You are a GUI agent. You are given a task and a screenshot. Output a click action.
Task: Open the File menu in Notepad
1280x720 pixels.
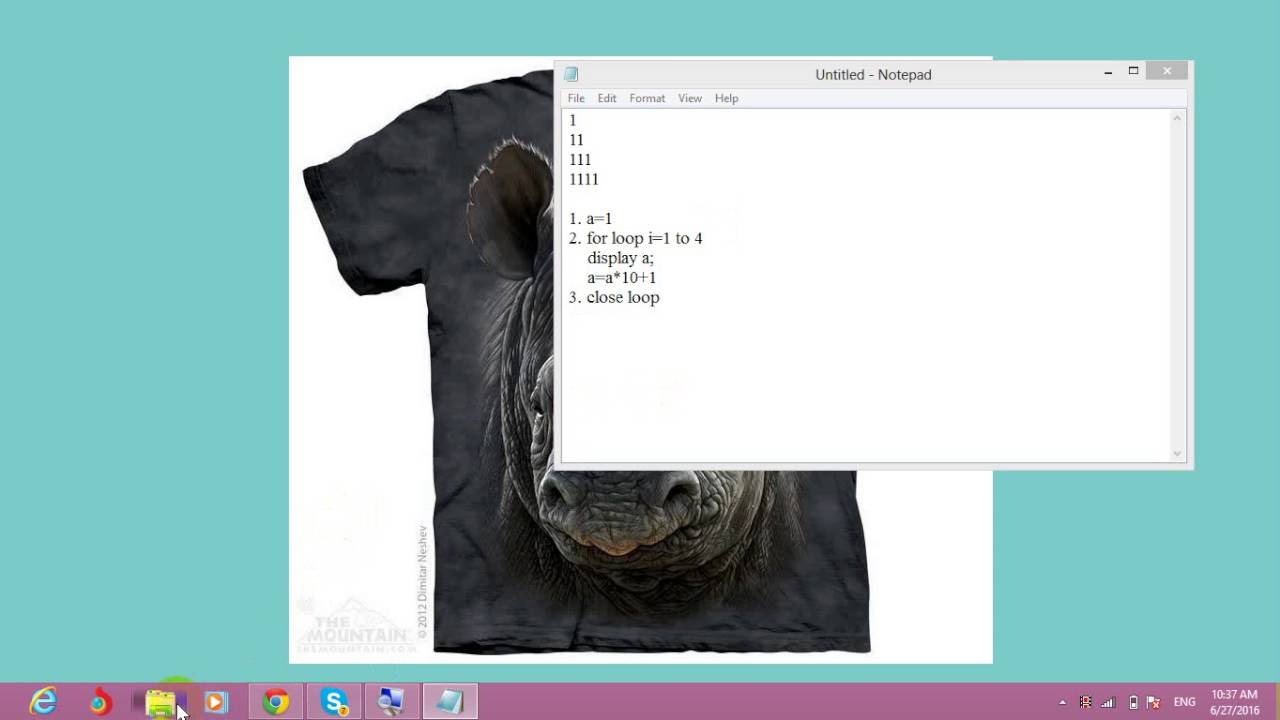tap(576, 98)
